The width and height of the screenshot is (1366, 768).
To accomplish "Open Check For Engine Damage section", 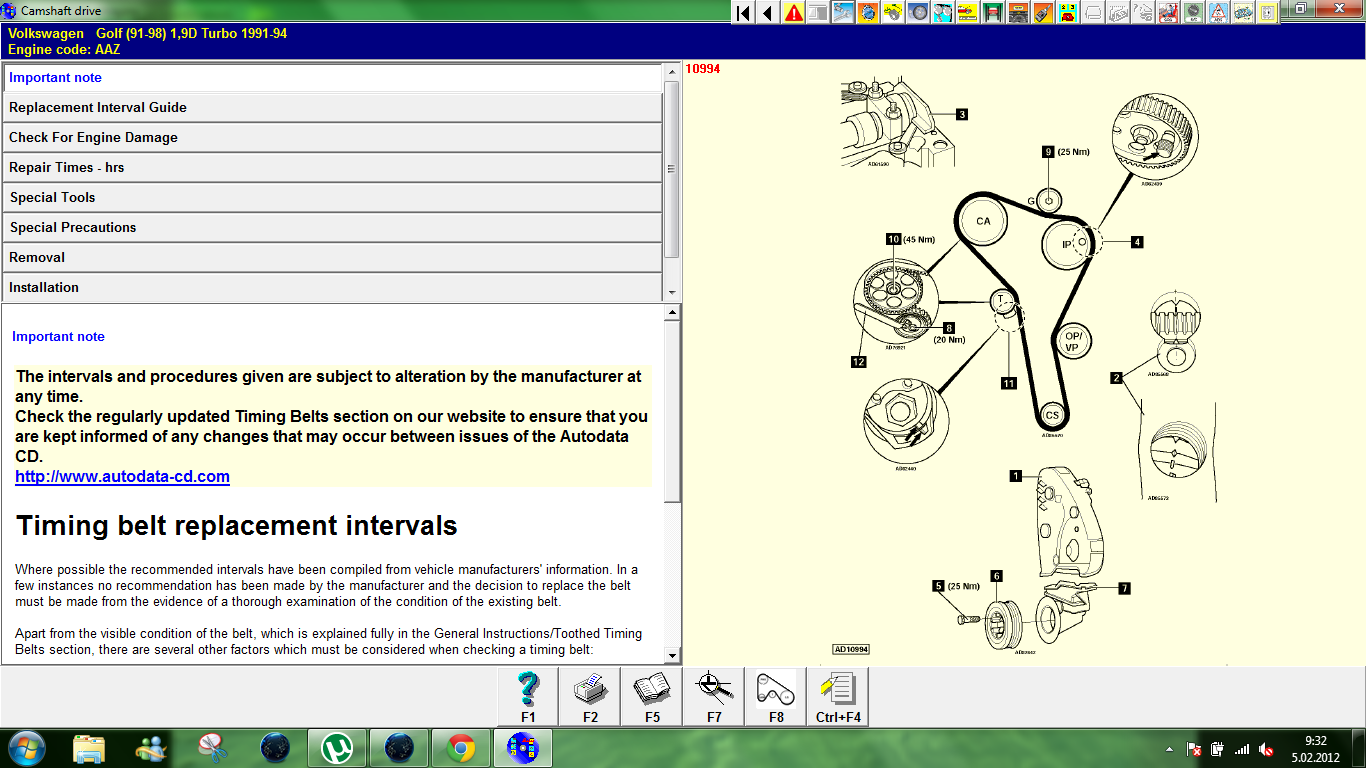I will [333, 138].
